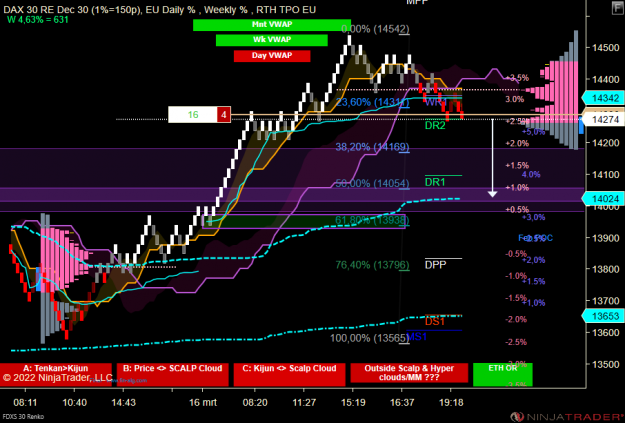Screen dimensions: 625x423
Task: Click the green 'ETH OR' panel
Action: [503, 374]
